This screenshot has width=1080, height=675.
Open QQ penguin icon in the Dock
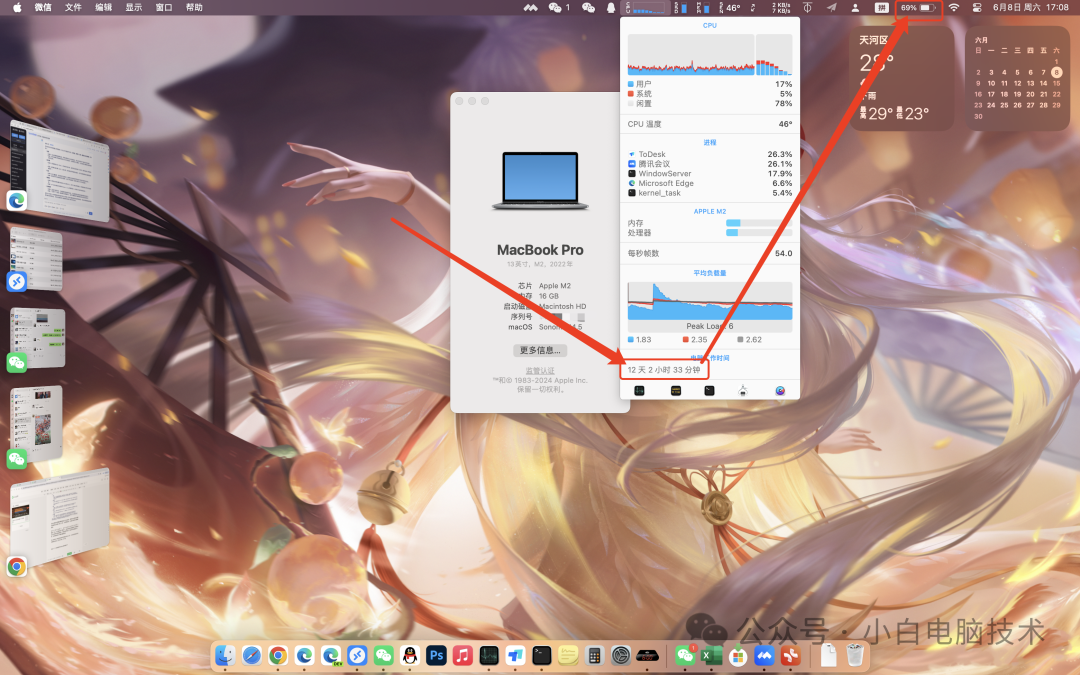[x=410, y=655]
